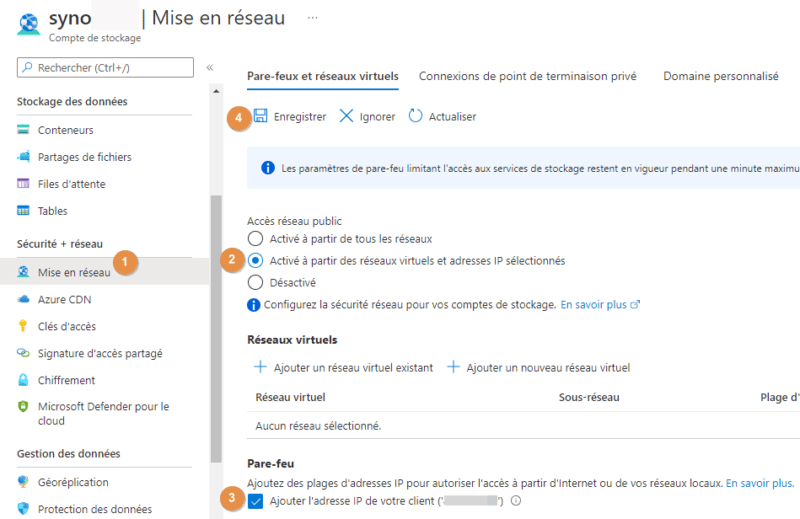Switch to Pare-feux et réseaux virtuels tab
This screenshot has height=519, width=800.
322,76
